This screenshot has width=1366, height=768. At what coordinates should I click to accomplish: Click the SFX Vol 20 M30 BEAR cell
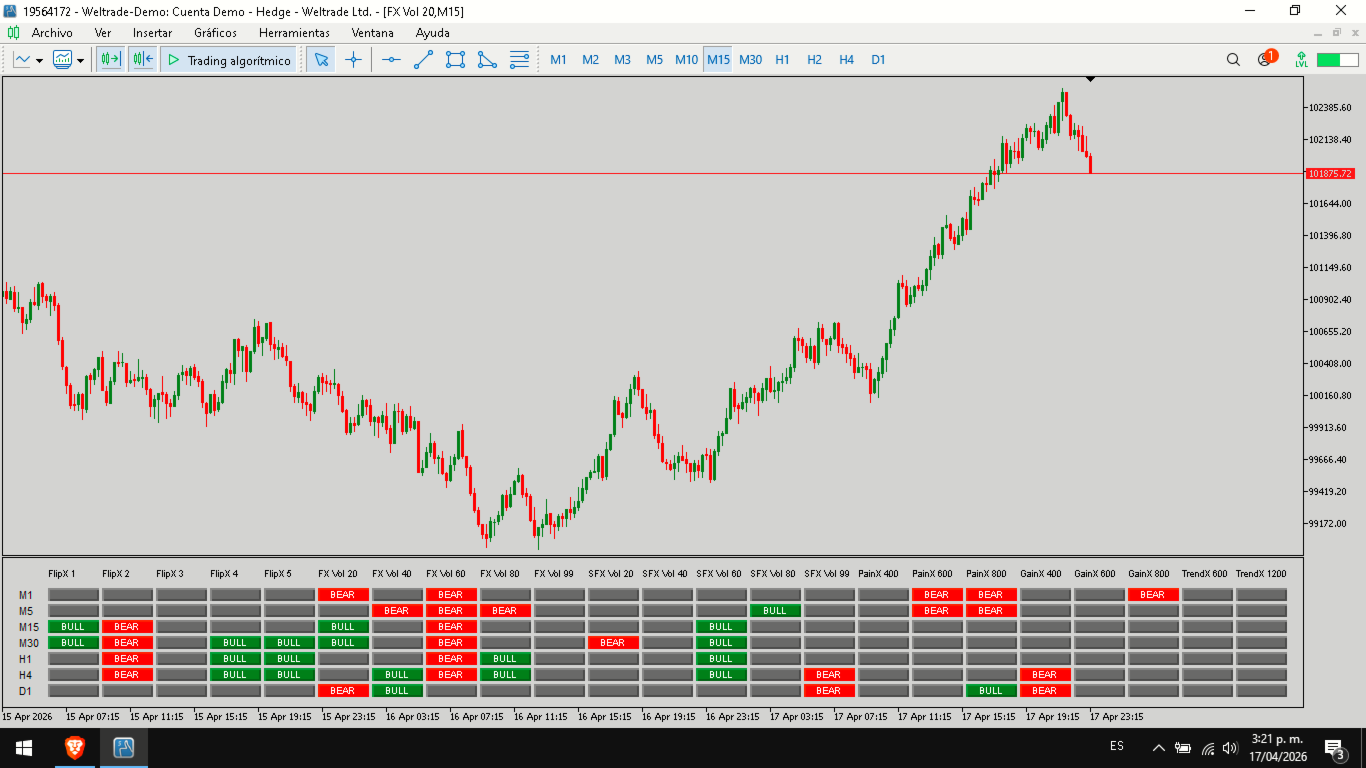613,643
